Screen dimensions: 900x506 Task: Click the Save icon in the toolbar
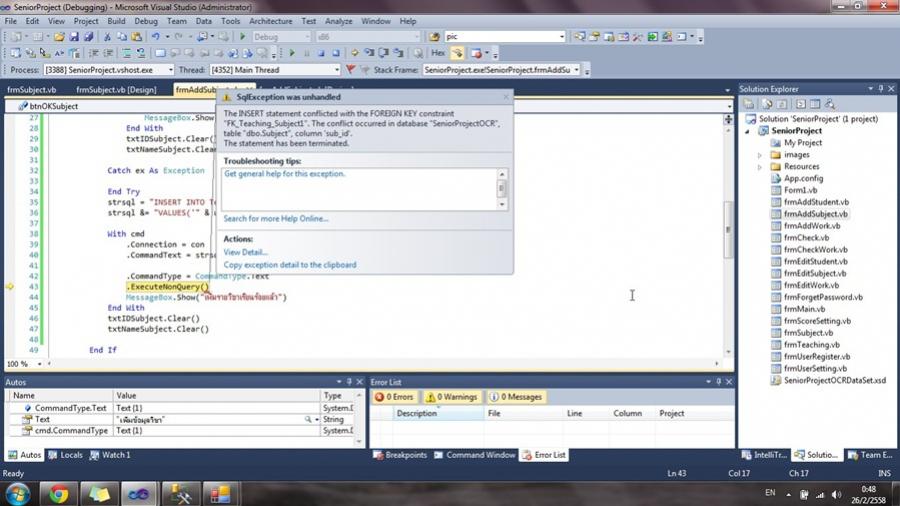point(73,37)
